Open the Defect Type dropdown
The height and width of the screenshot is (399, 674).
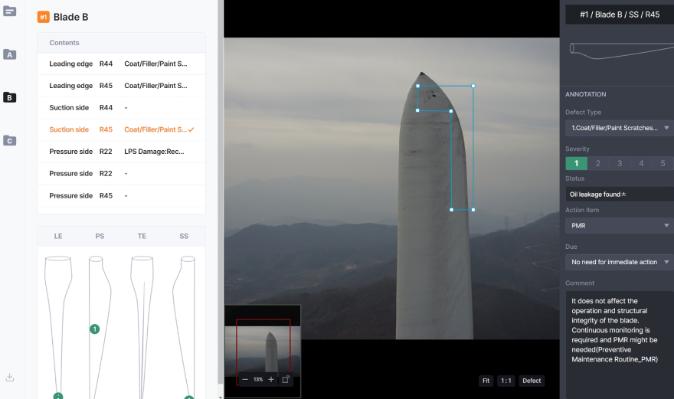pos(619,128)
